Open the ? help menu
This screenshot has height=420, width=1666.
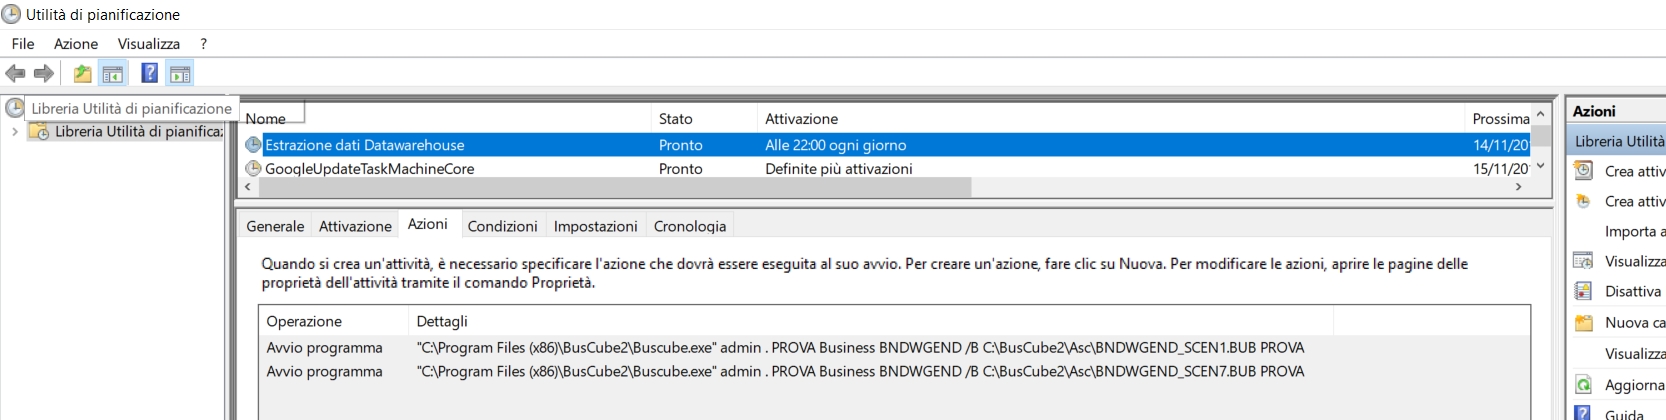(203, 44)
